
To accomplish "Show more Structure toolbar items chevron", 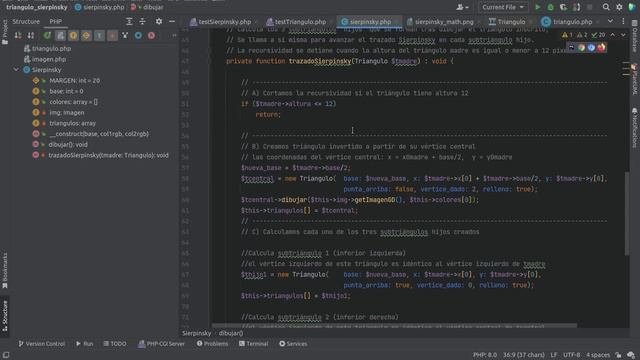I will pos(174,36).
